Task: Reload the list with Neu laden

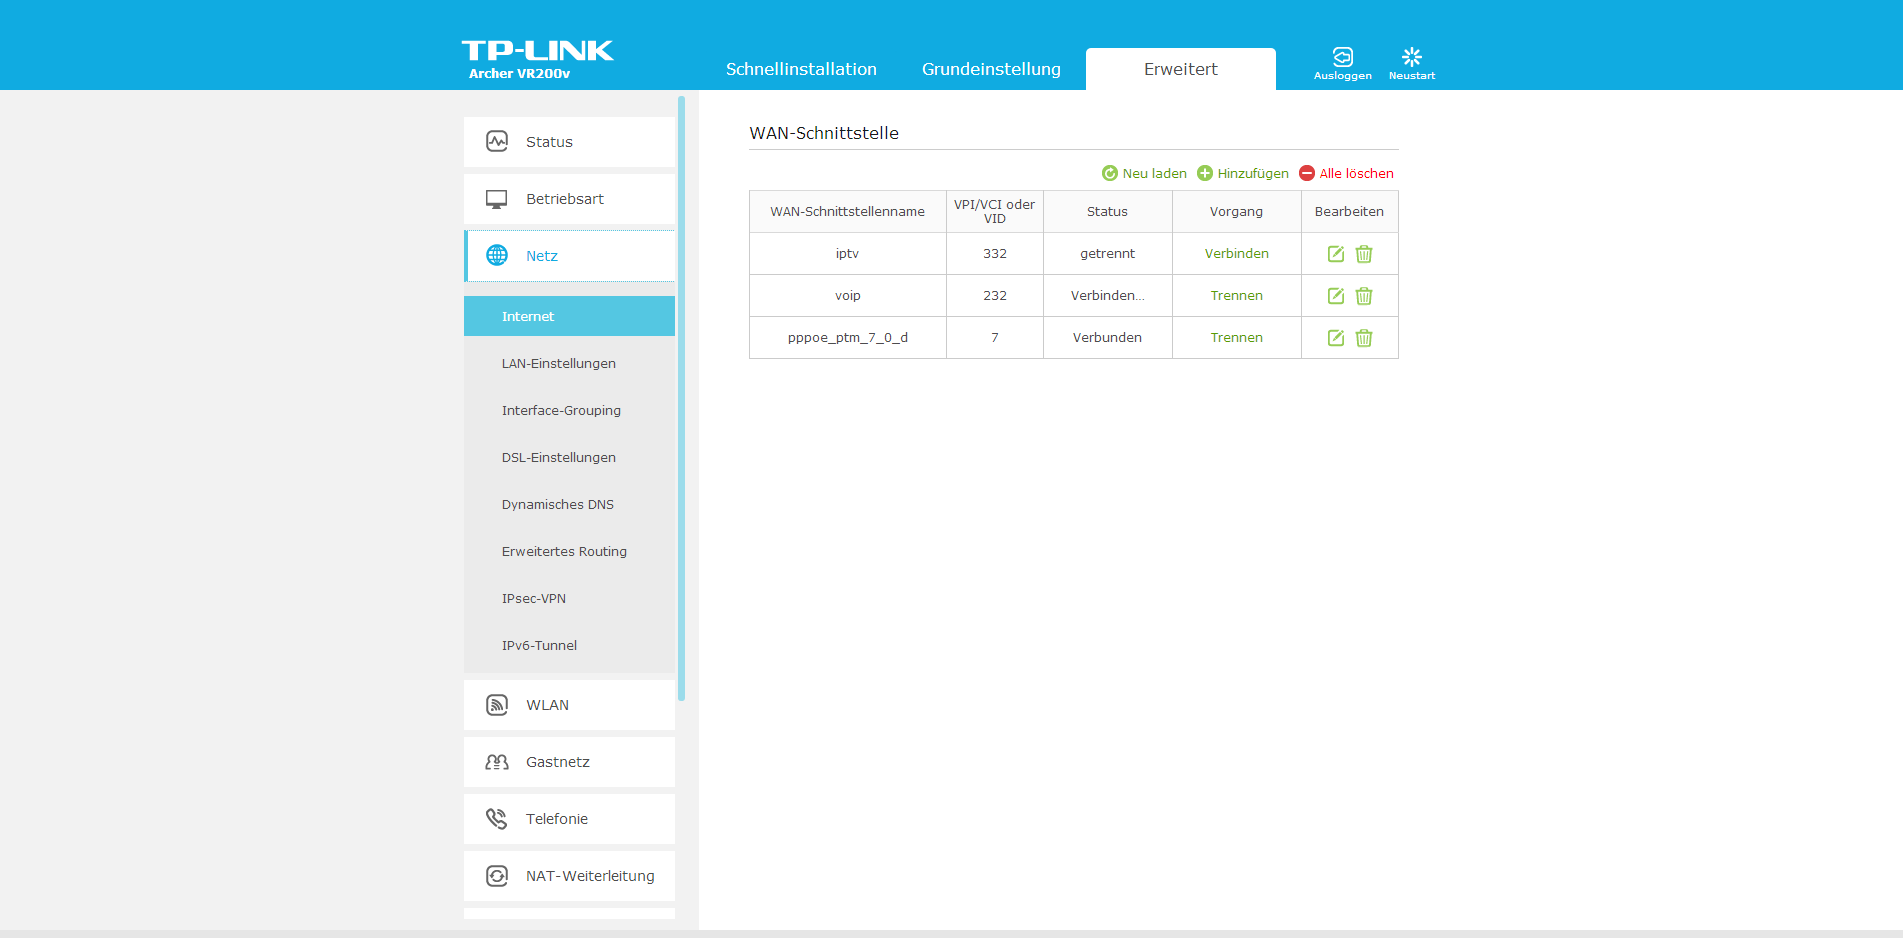Action: pos(1144,173)
